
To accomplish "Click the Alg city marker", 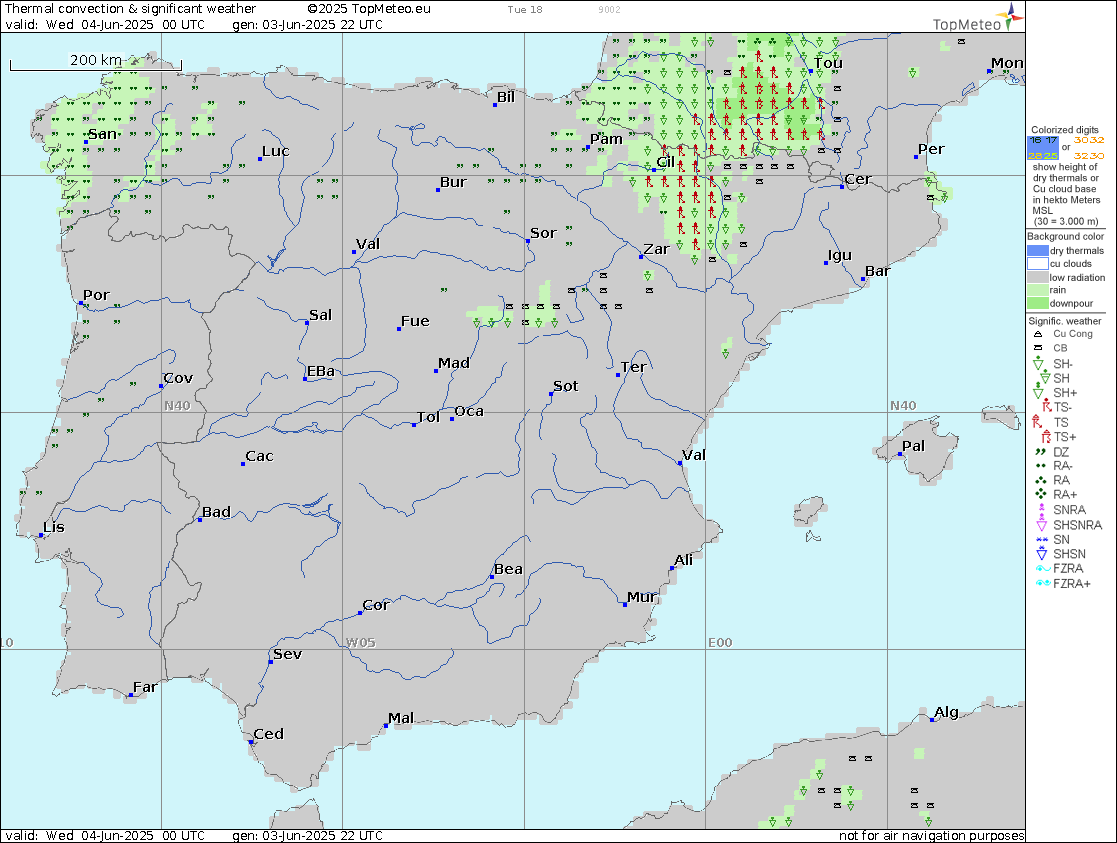I will (x=932, y=720).
